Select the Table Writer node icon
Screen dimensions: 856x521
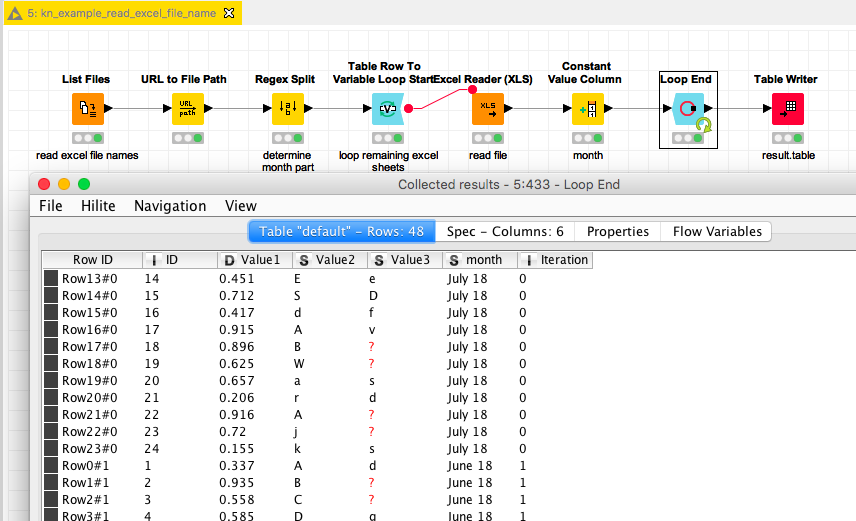click(x=787, y=109)
